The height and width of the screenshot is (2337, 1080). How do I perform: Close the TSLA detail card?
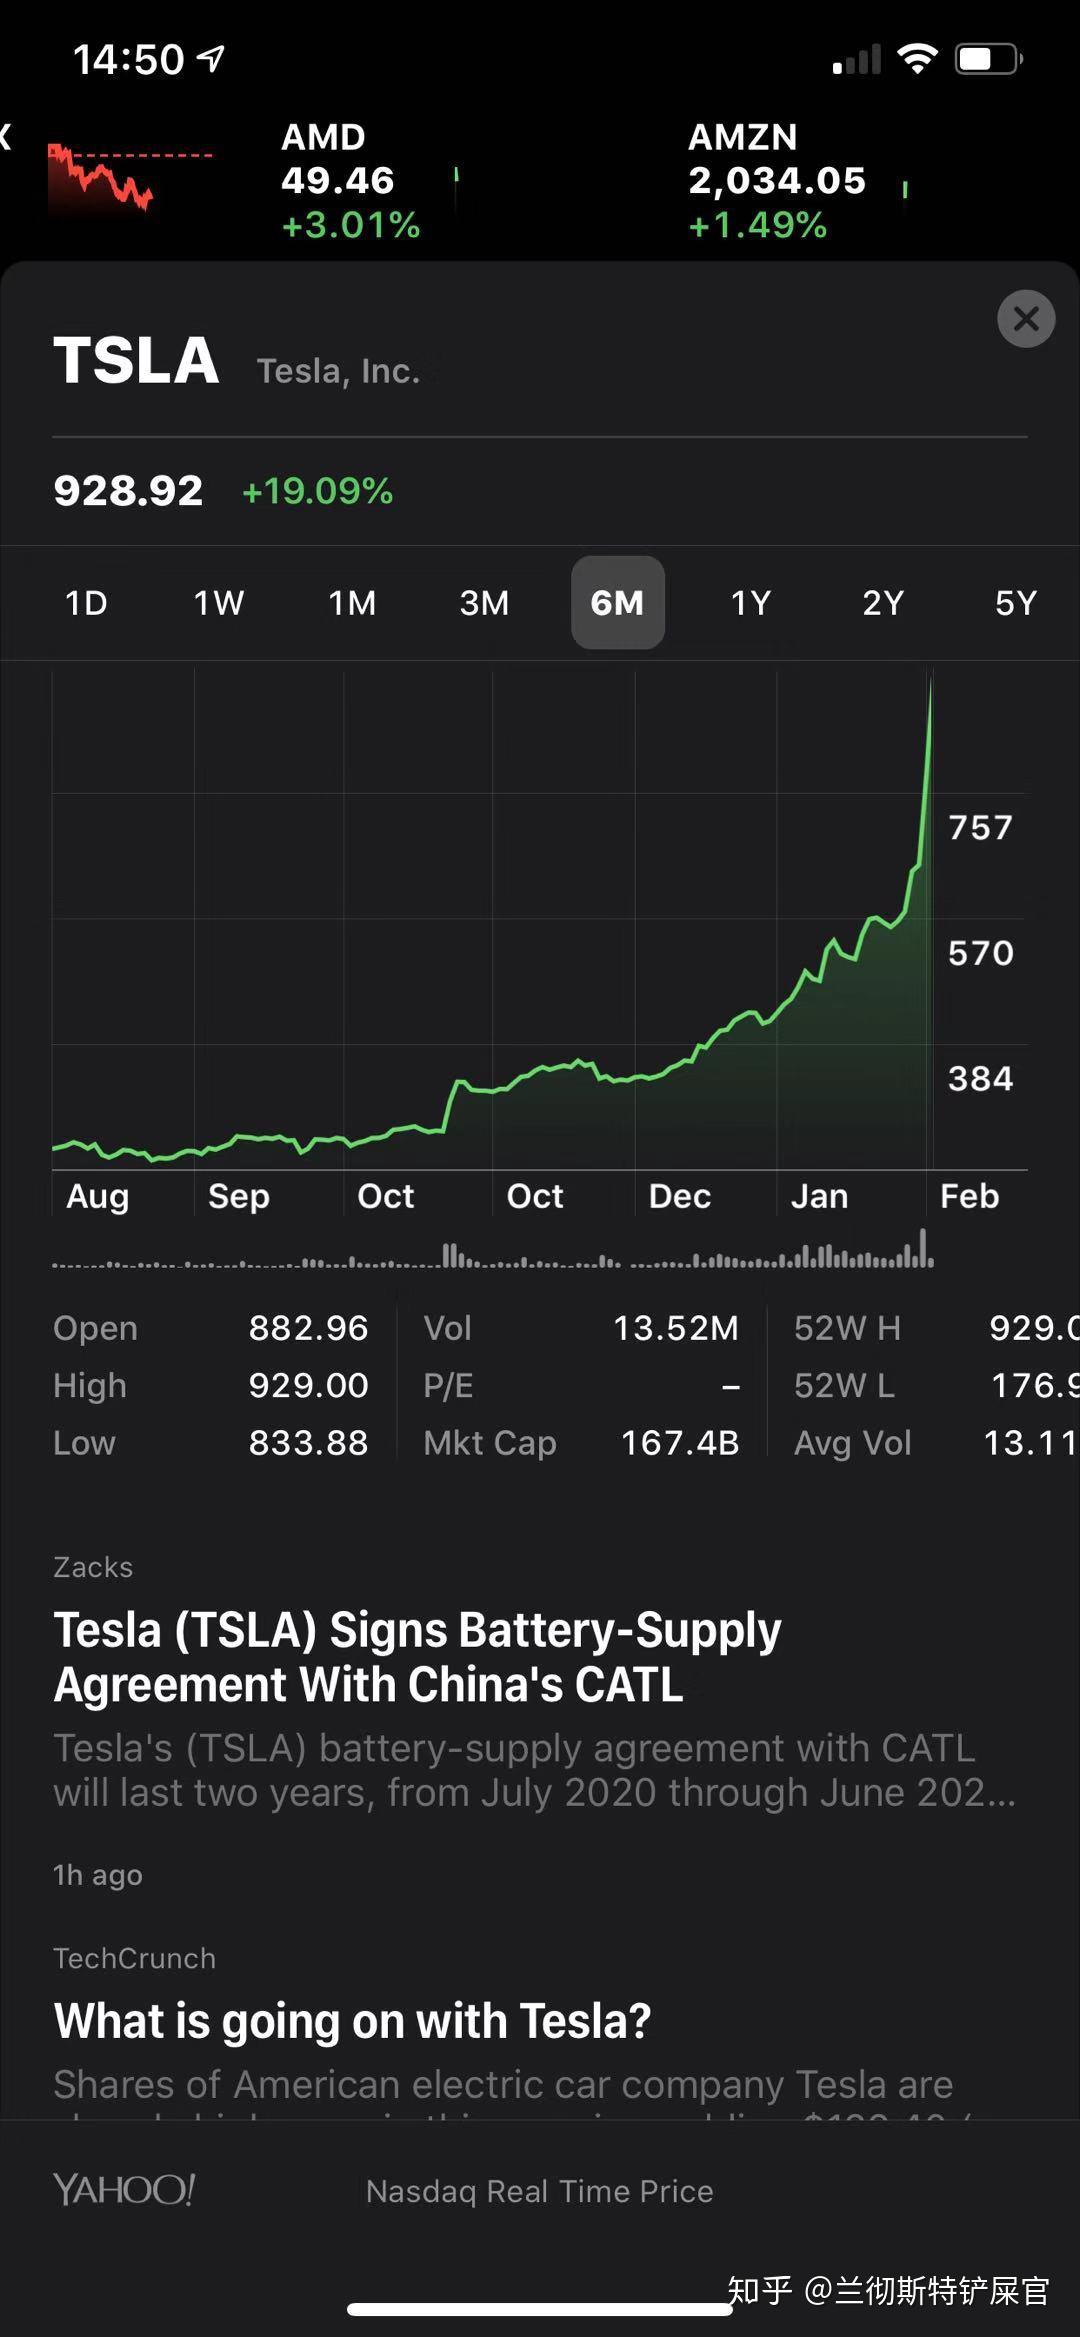pyautogui.click(x=1026, y=319)
